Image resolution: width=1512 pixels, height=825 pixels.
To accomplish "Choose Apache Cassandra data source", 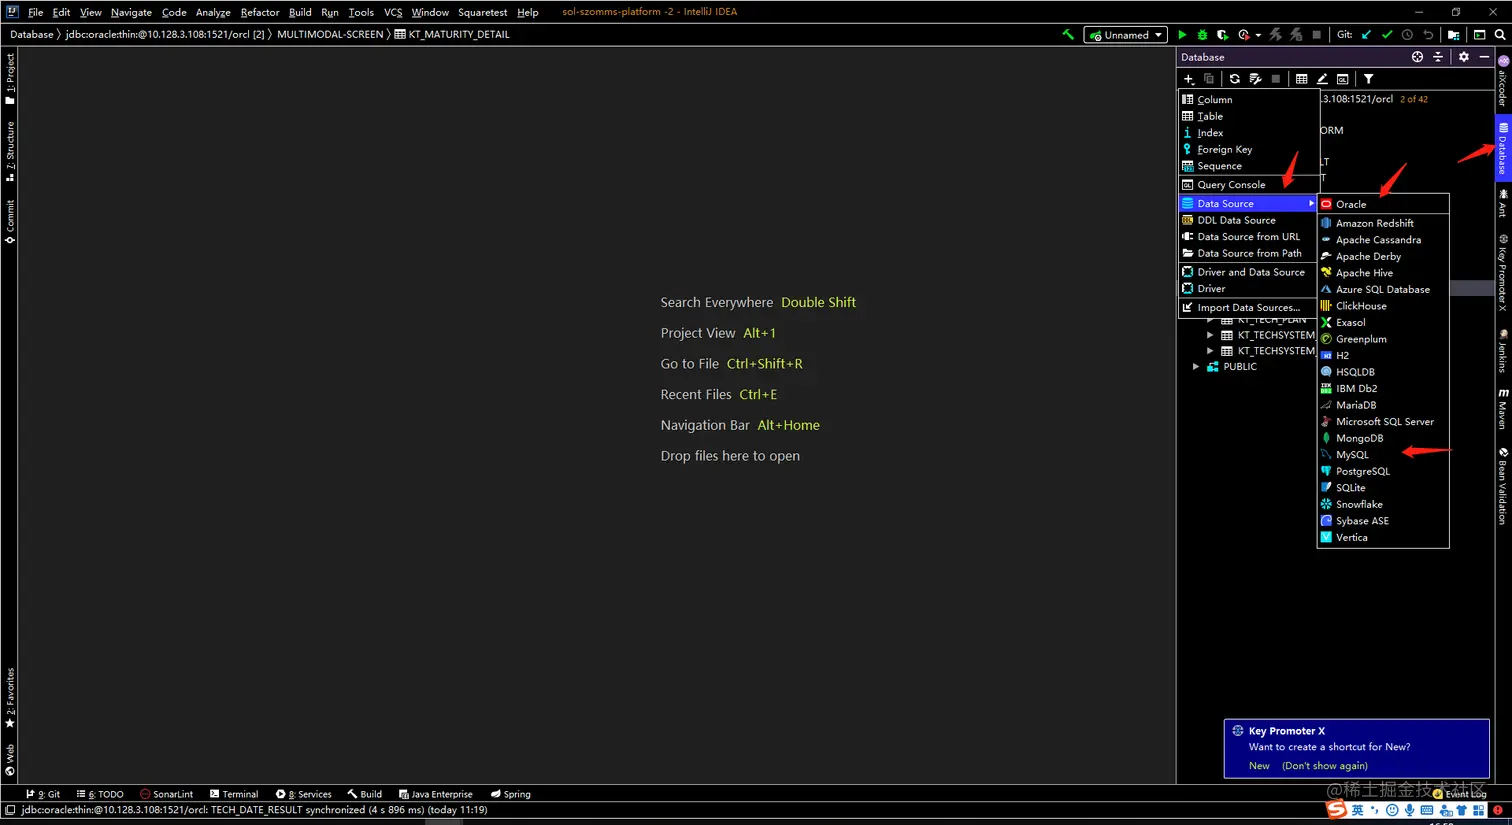I will 1383,240.
